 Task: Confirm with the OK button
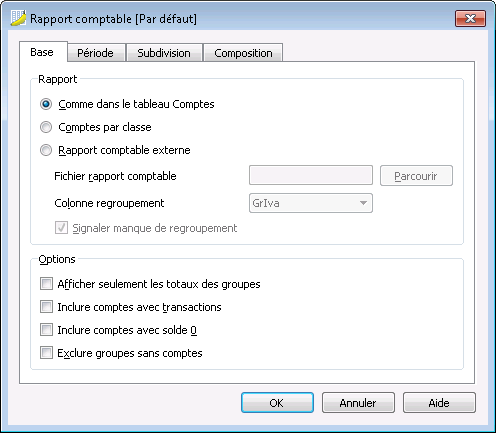277,403
